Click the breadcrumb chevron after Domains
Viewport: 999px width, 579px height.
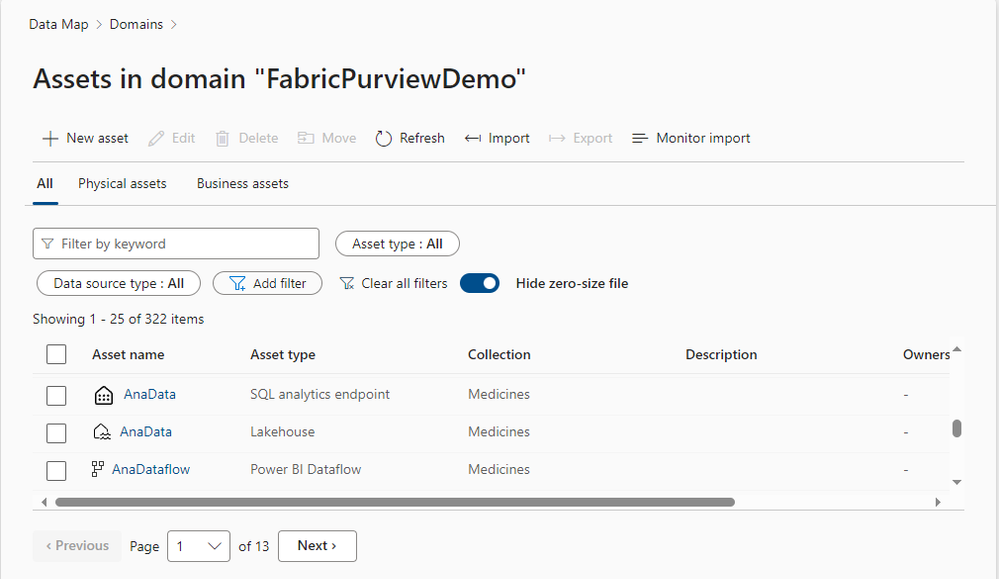[174, 25]
